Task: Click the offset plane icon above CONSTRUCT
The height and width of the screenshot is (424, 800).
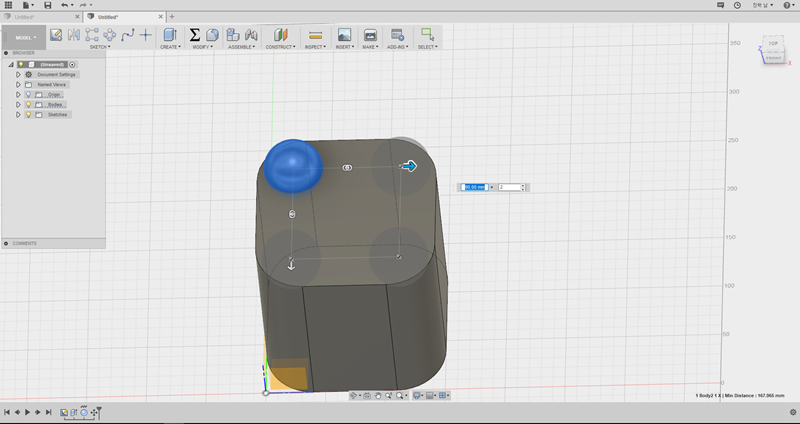Action: click(280, 35)
